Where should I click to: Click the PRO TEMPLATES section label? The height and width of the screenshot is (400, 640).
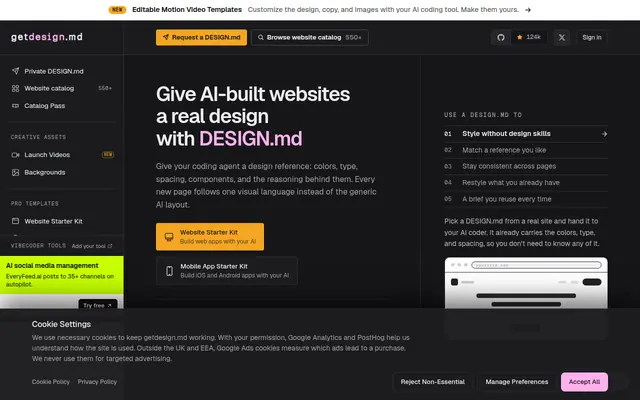35,204
